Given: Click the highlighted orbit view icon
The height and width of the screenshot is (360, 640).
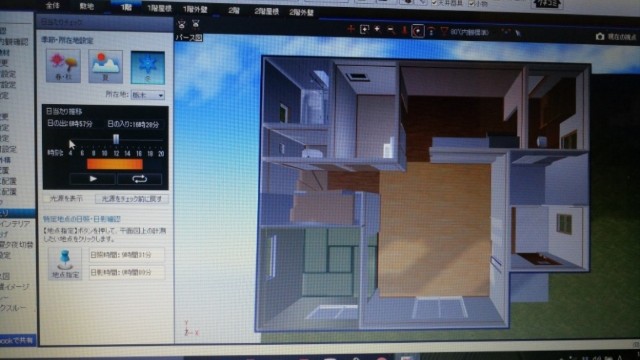Looking at the screenshot, I should pyautogui.click(x=418, y=31).
